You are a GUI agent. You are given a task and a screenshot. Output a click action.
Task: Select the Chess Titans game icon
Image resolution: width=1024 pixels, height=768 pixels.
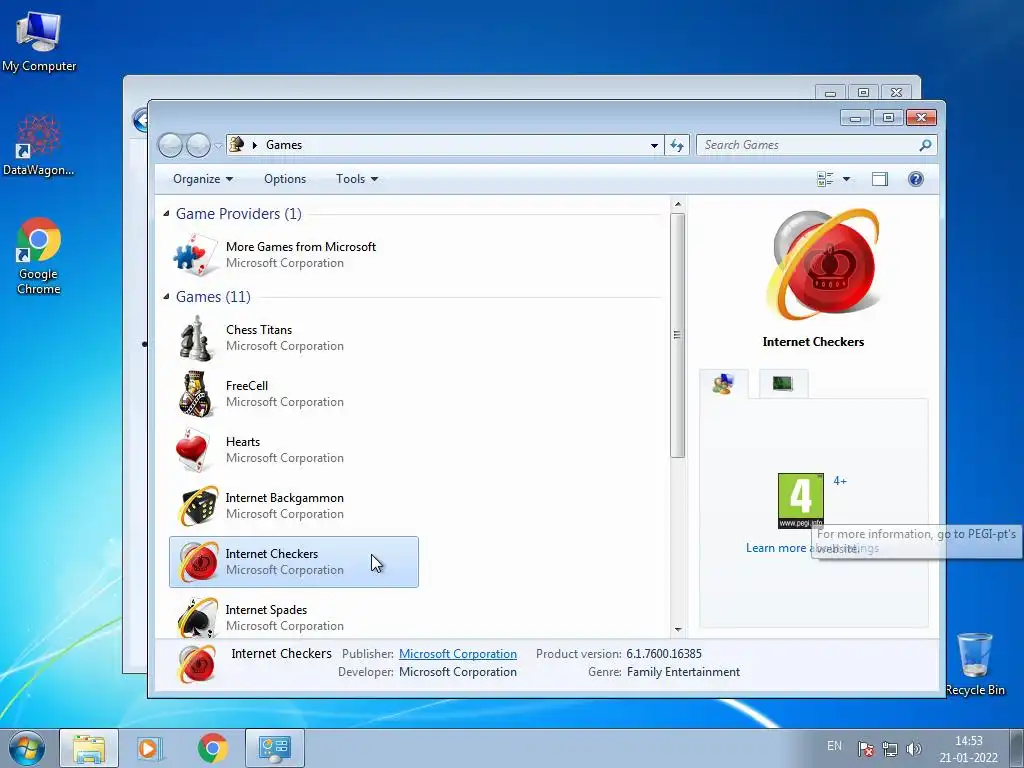pyautogui.click(x=195, y=338)
